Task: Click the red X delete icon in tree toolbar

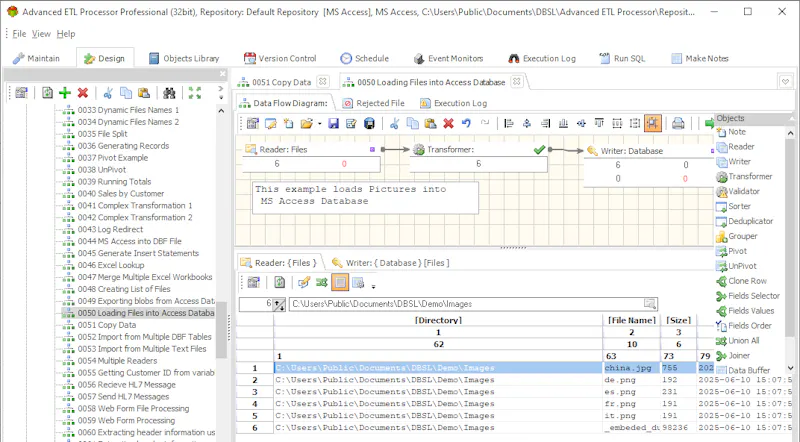Action: click(83, 92)
